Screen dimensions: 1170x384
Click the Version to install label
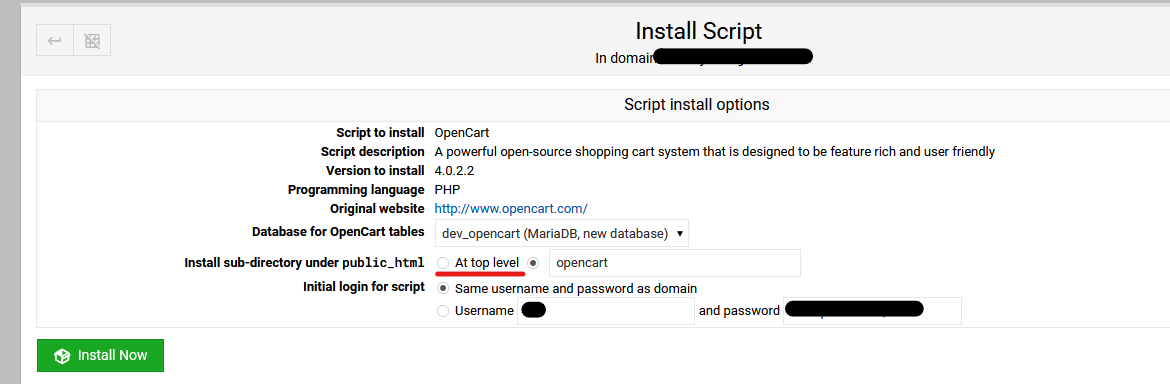point(375,171)
